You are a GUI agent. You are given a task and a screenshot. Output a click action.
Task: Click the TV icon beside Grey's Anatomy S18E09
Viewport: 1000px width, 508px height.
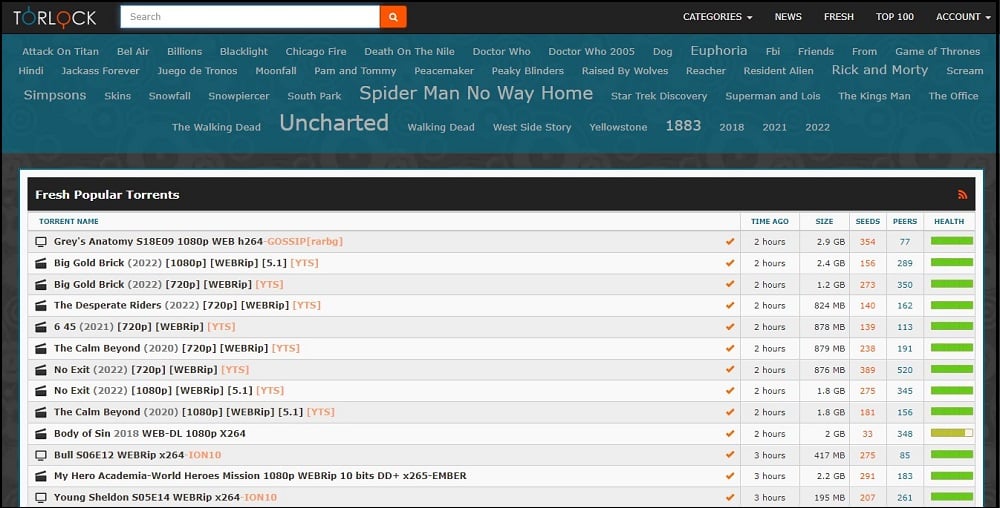click(x=41, y=242)
